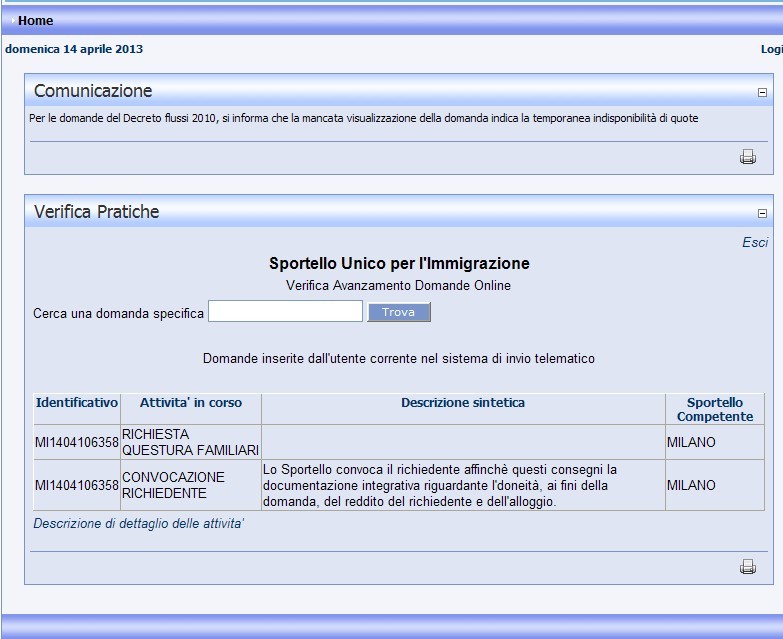Screen dimensions: 783x639
Task: Click the Sportello Competente column header
Action: tap(715, 409)
